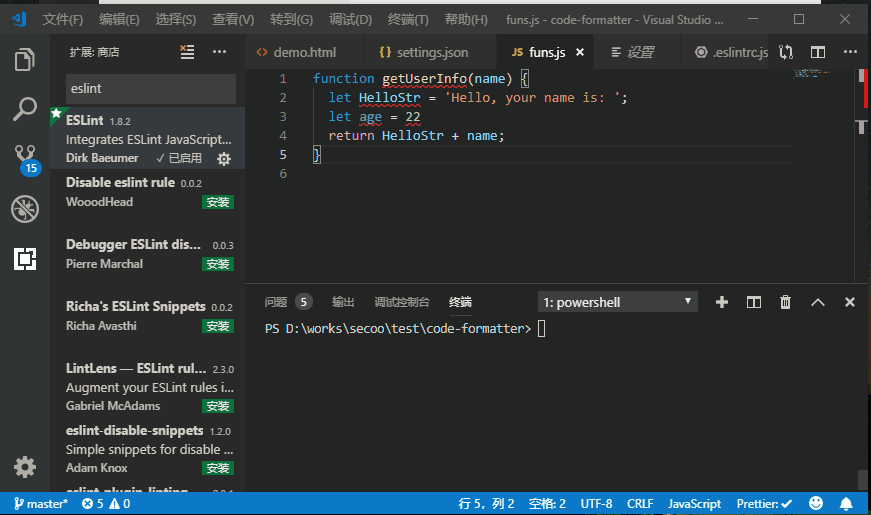The height and width of the screenshot is (515, 871).
Task: Open the Extensions view in activity bar
Action: pyautogui.click(x=24, y=259)
